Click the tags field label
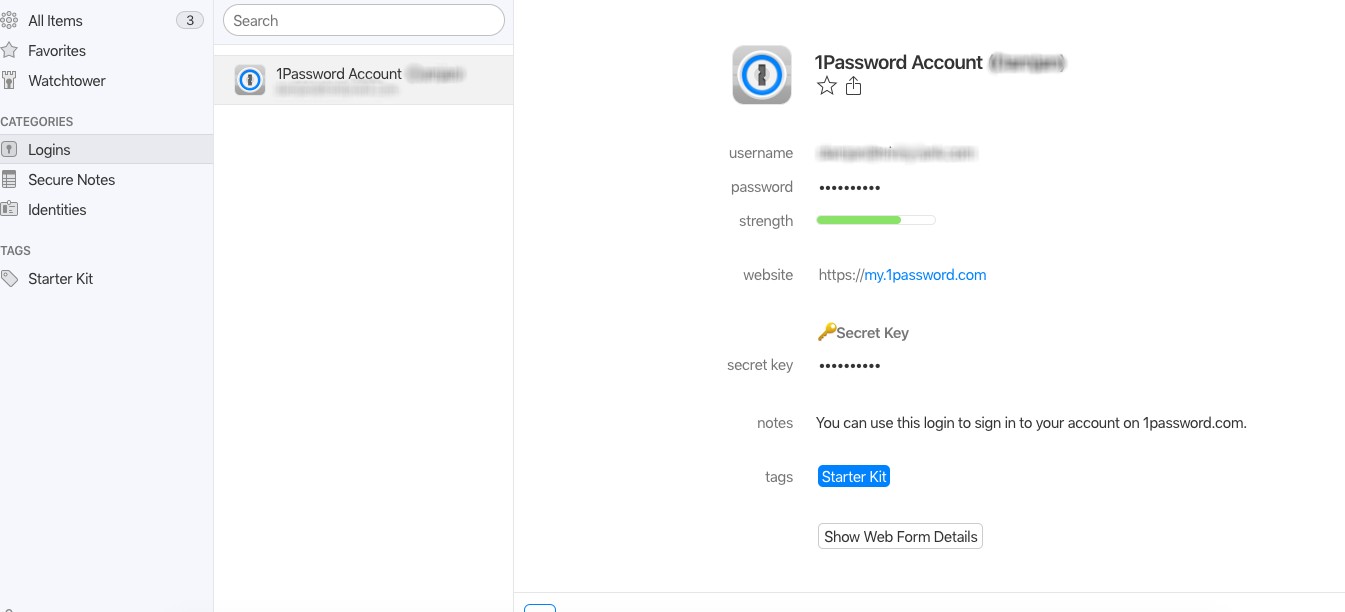Screen dimensions: 1345x612 point(779,477)
